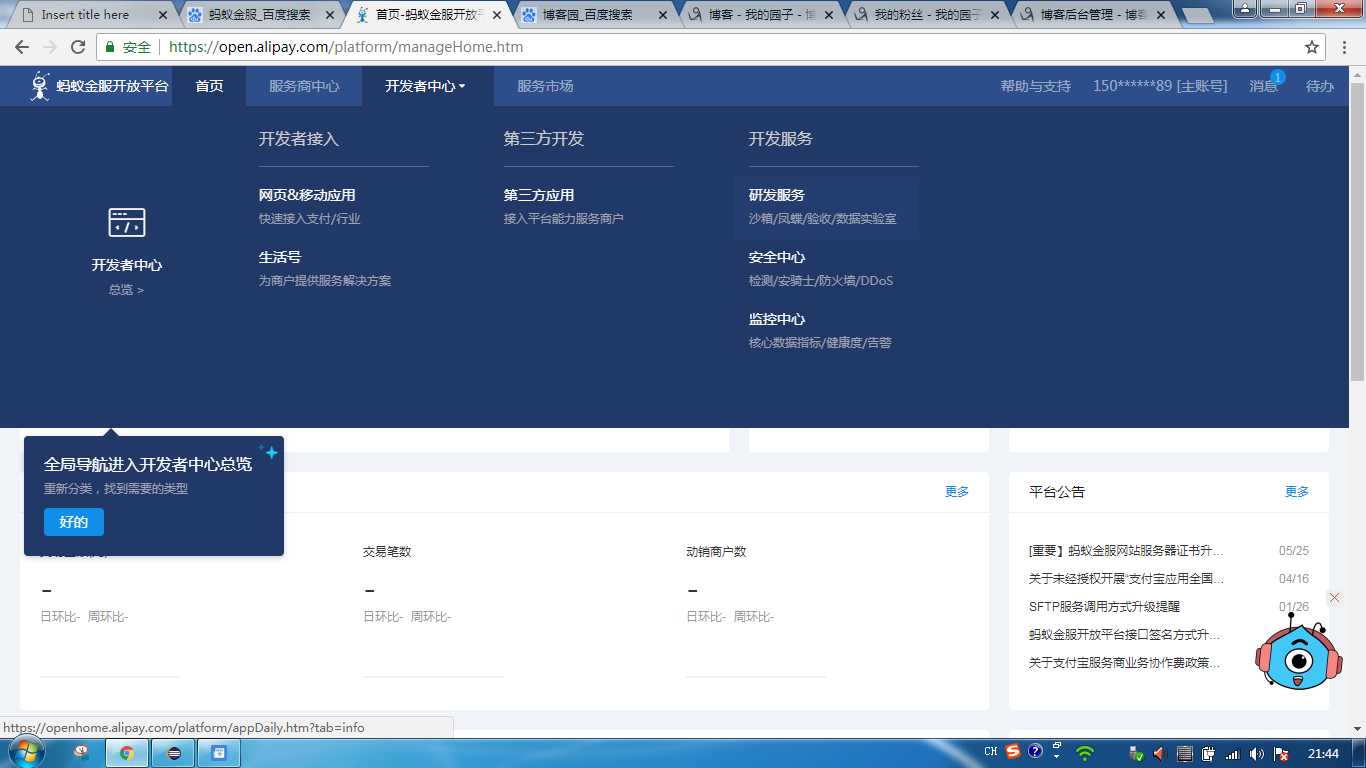Open the 关于支付宝服务商业务协作费政策 announcement
This screenshot has width=1366, height=768.
pos(1125,663)
